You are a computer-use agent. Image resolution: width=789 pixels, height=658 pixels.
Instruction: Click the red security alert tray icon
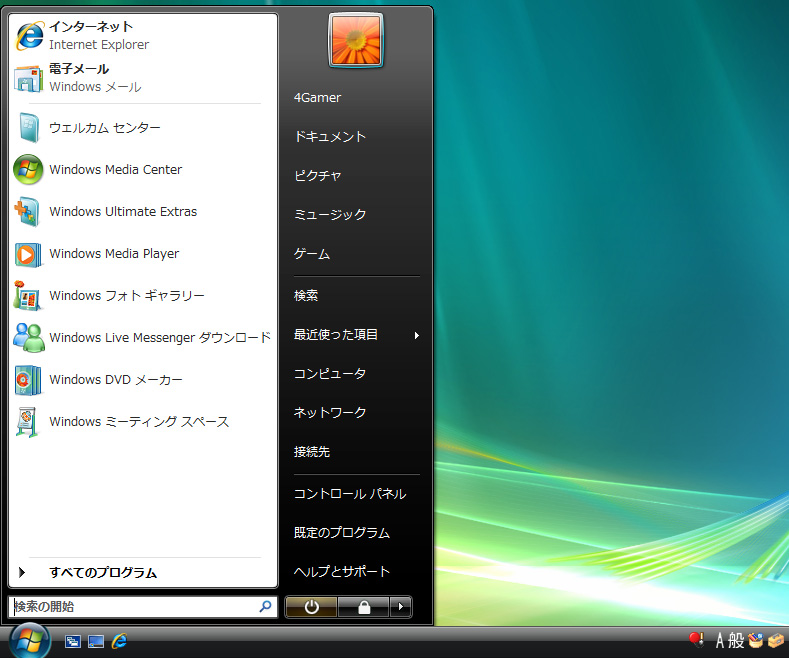pos(696,640)
